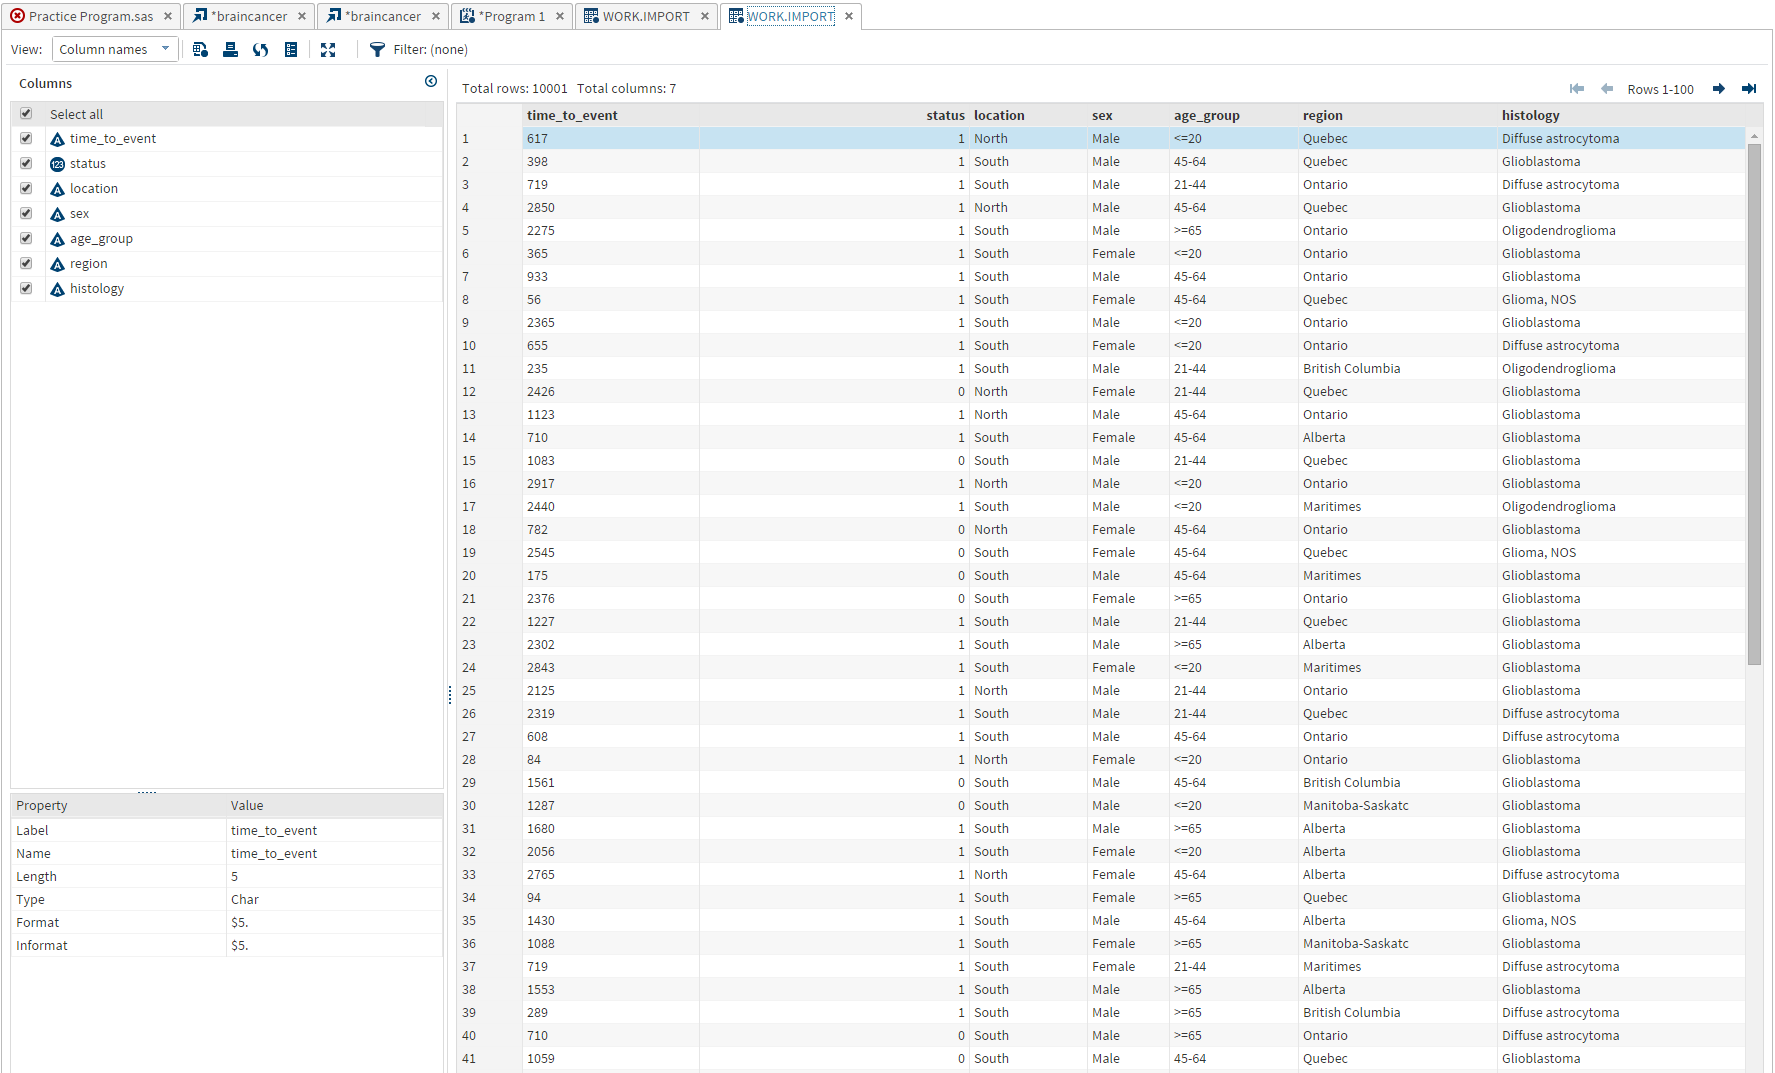Switch to the Practice Program.sas tab
The width and height of the screenshot is (1775, 1073).
coord(91,16)
